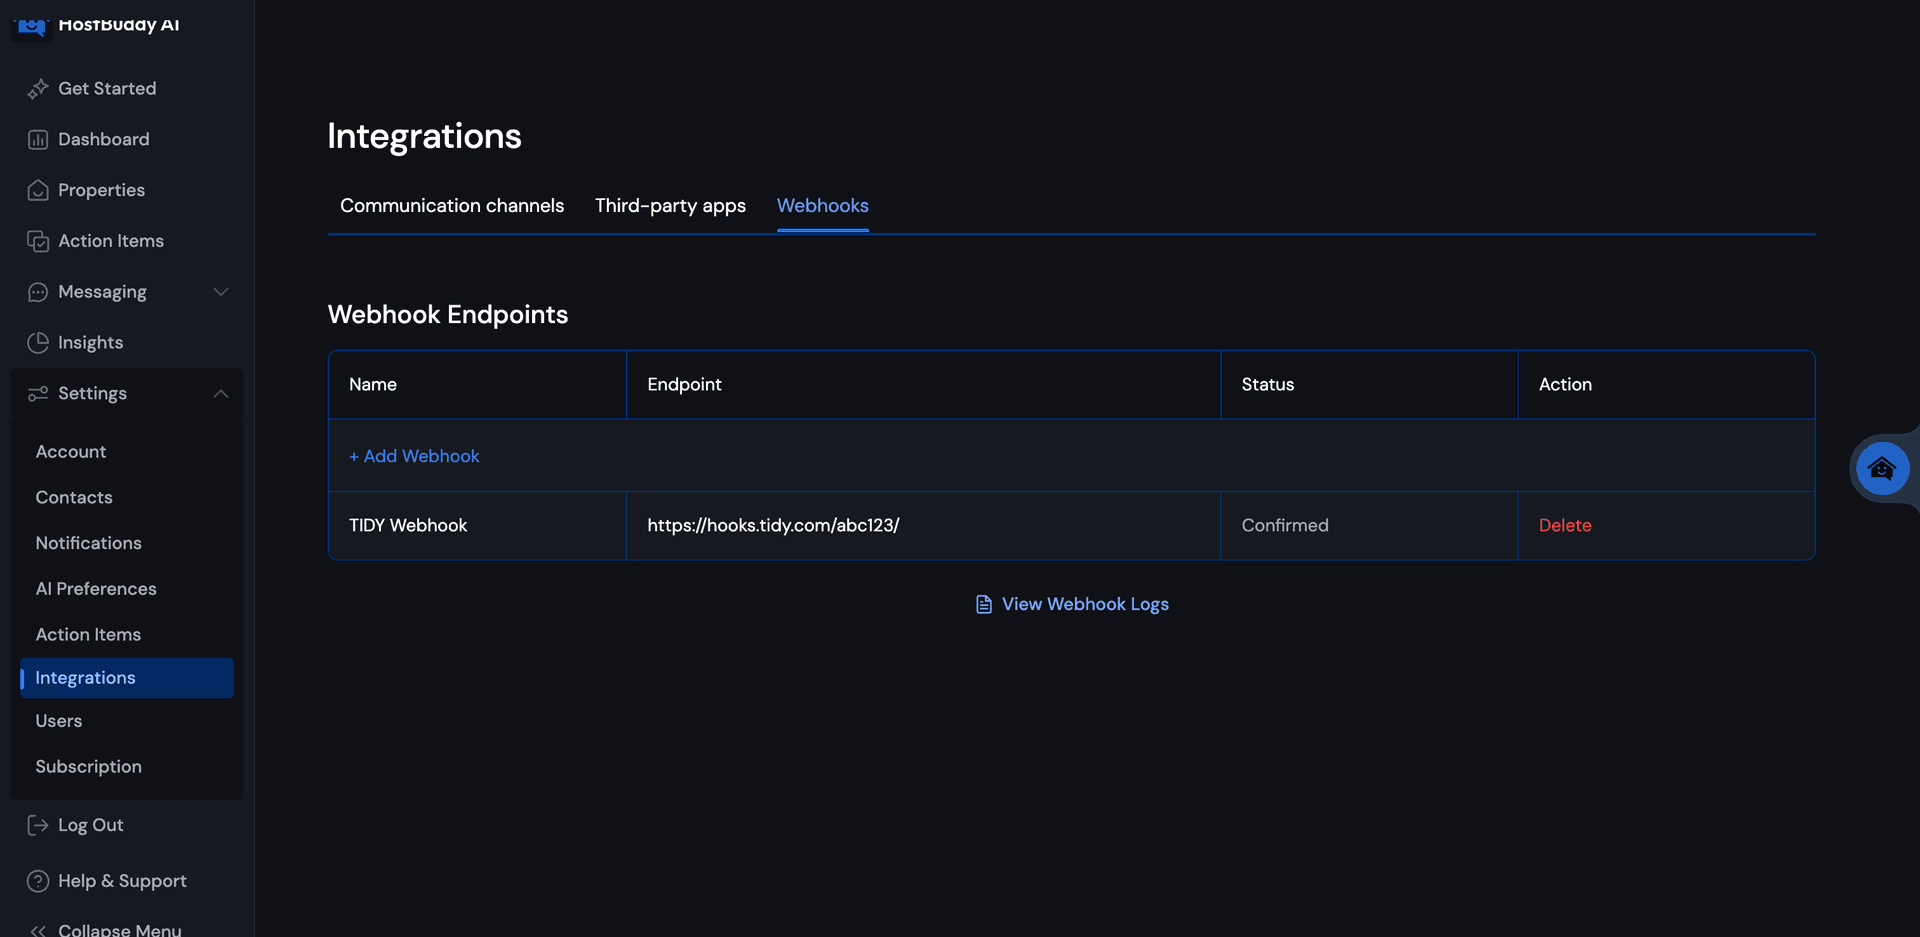The width and height of the screenshot is (1920, 937).
Task: Click the Help & Support question mark icon
Action: tap(37, 881)
